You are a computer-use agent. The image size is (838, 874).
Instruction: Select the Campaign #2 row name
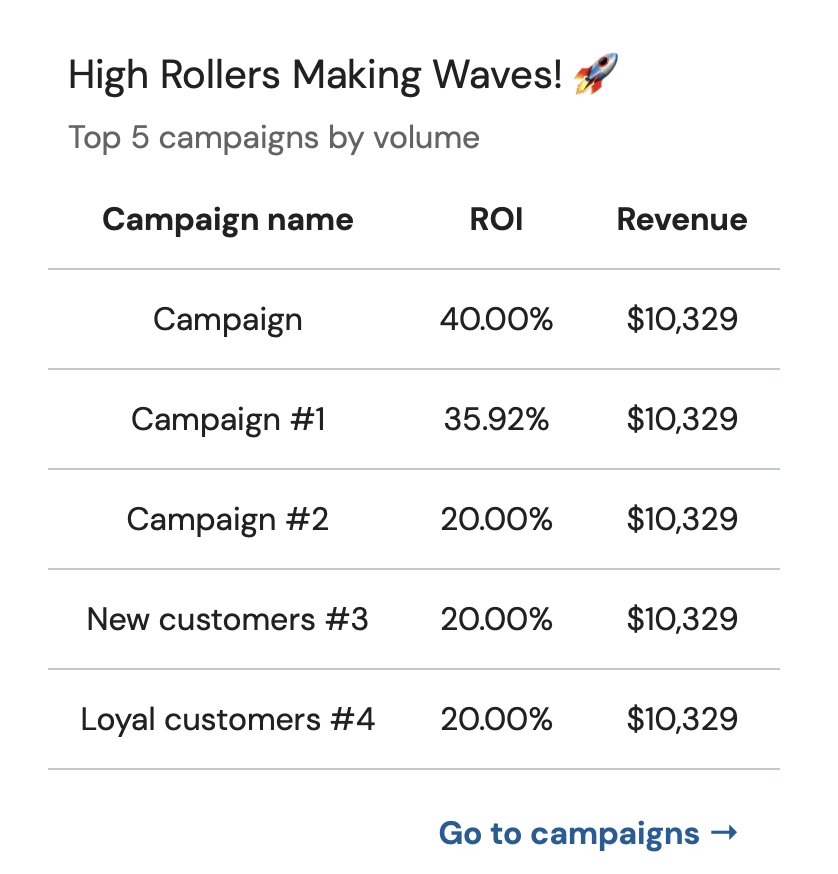point(228,519)
